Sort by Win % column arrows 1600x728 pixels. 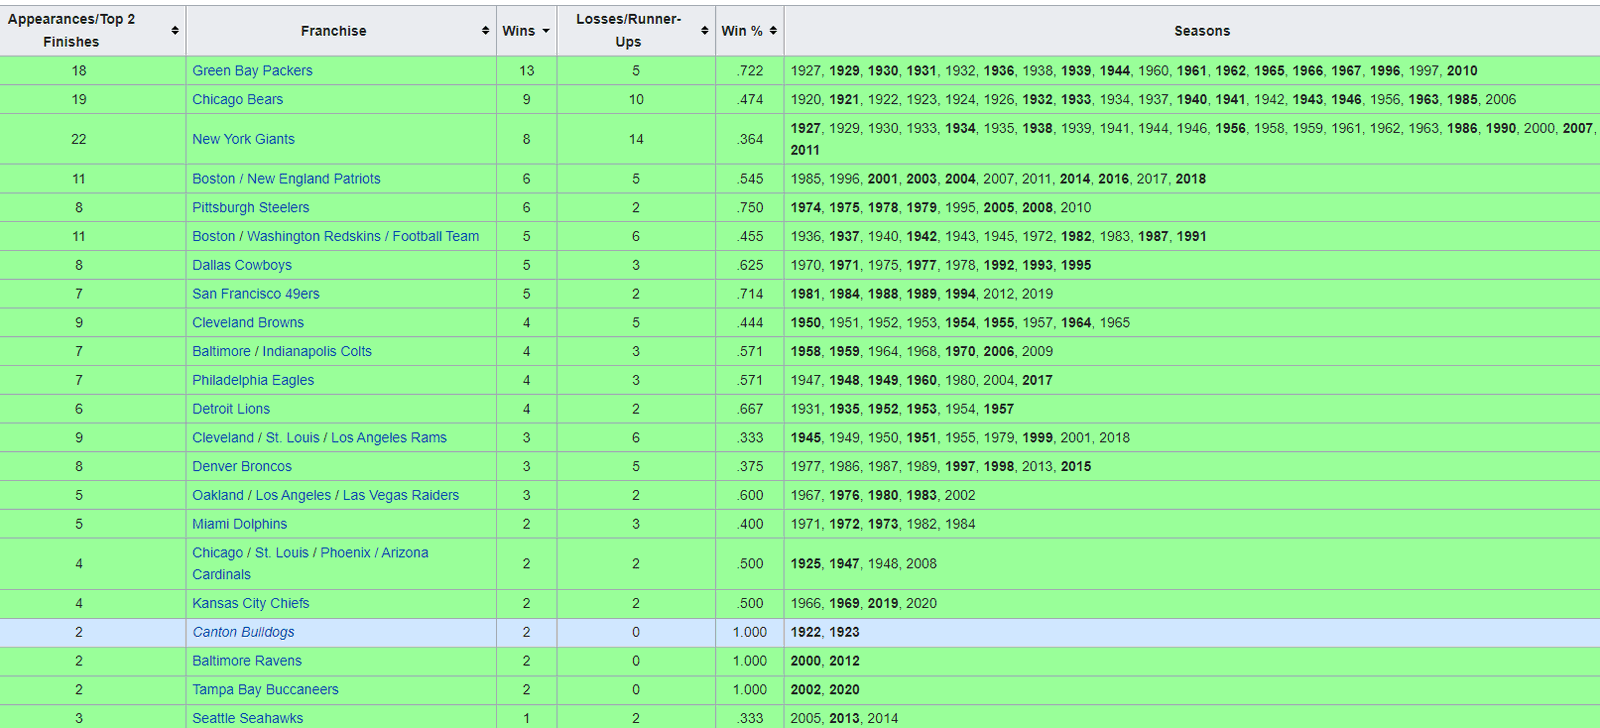(x=773, y=31)
